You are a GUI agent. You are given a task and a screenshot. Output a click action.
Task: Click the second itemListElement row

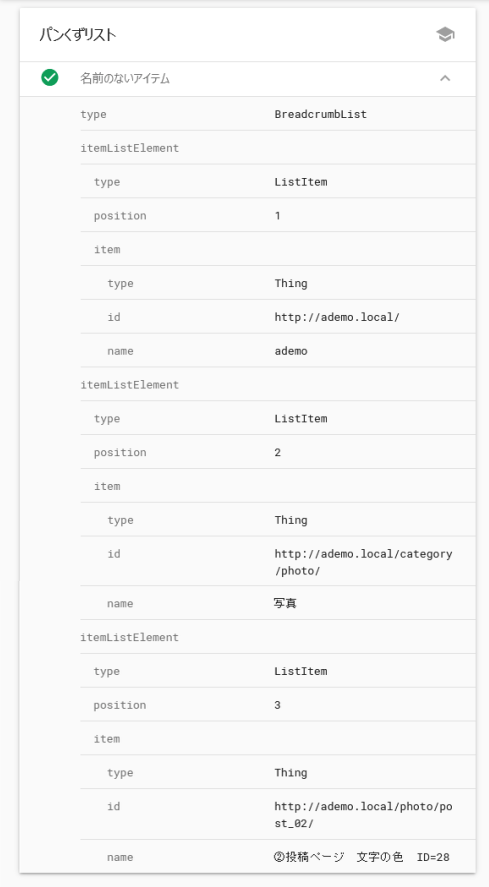pyautogui.click(x=277, y=385)
